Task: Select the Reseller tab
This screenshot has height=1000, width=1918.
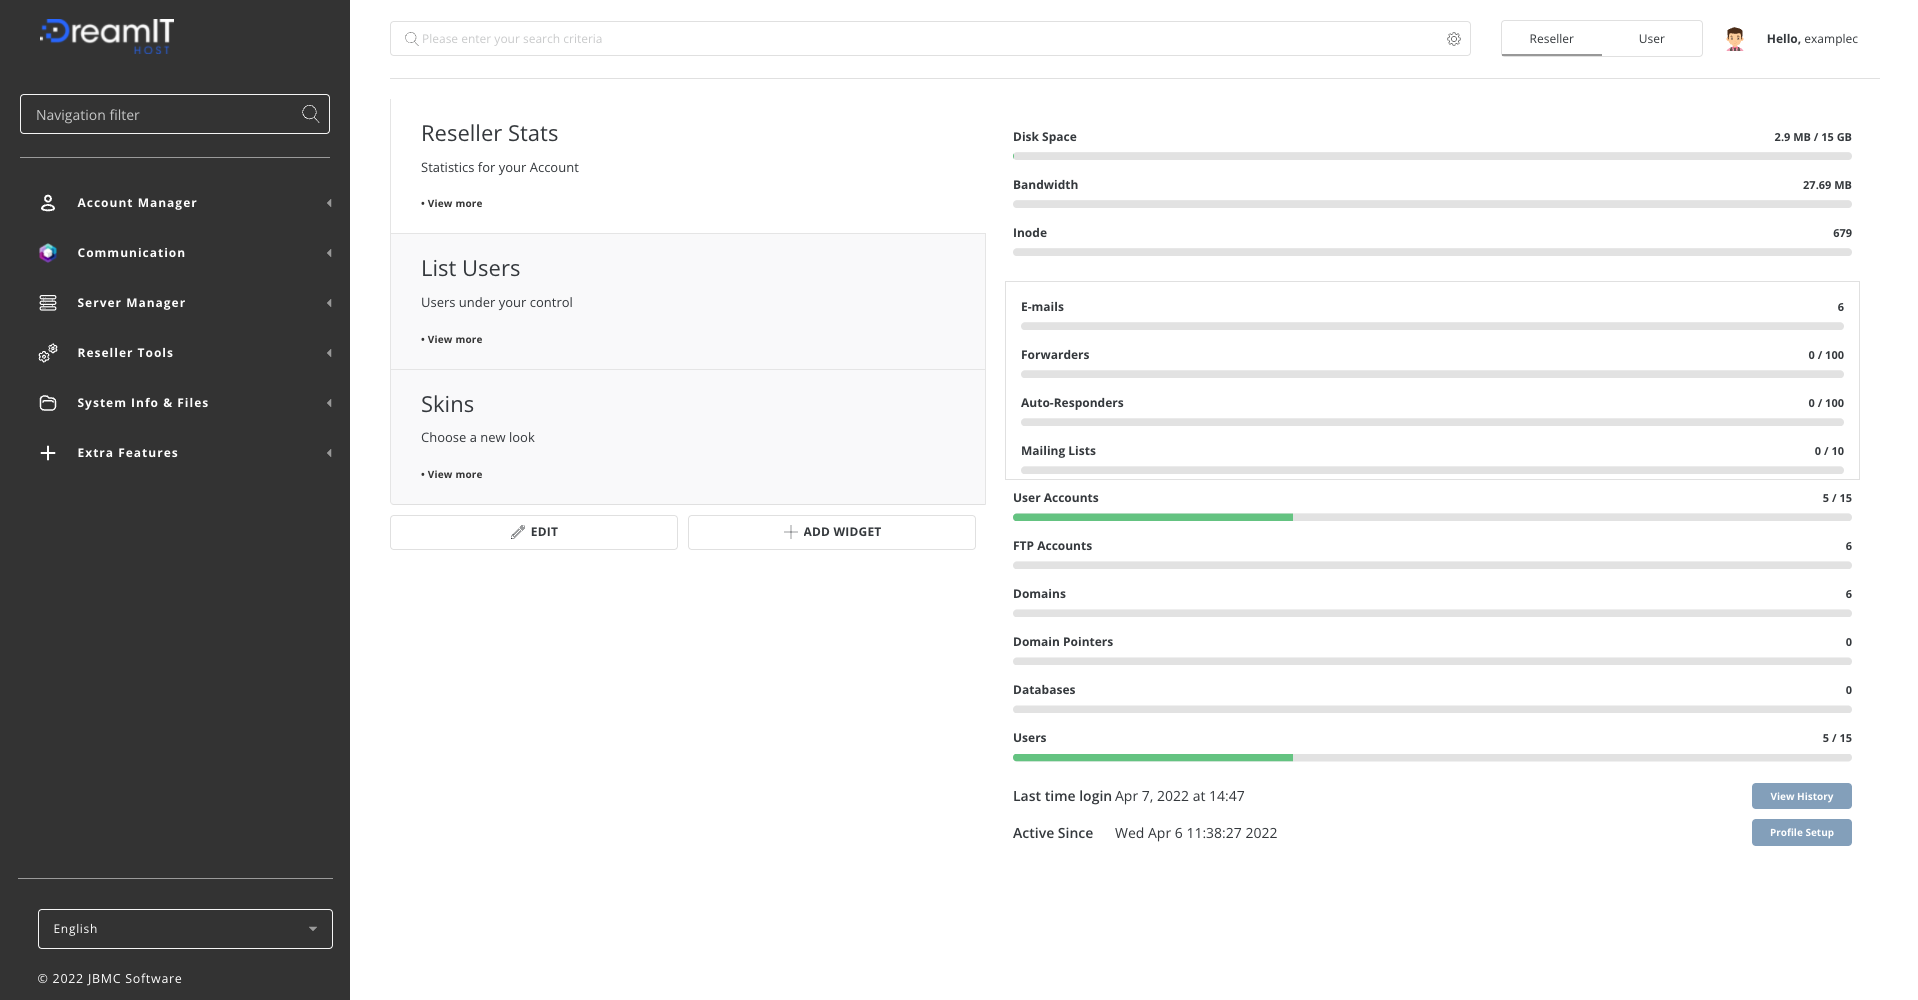Action: (1550, 38)
